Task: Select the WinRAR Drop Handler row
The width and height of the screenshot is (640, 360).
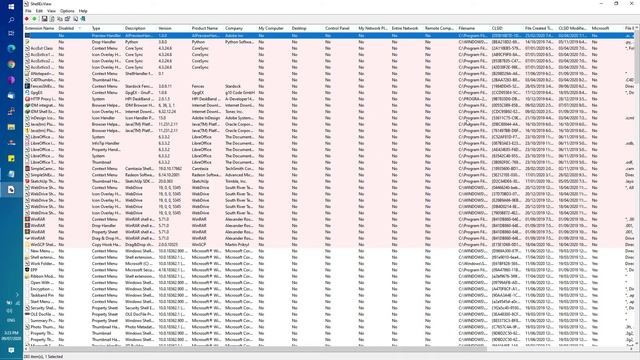Action: coord(329,225)
